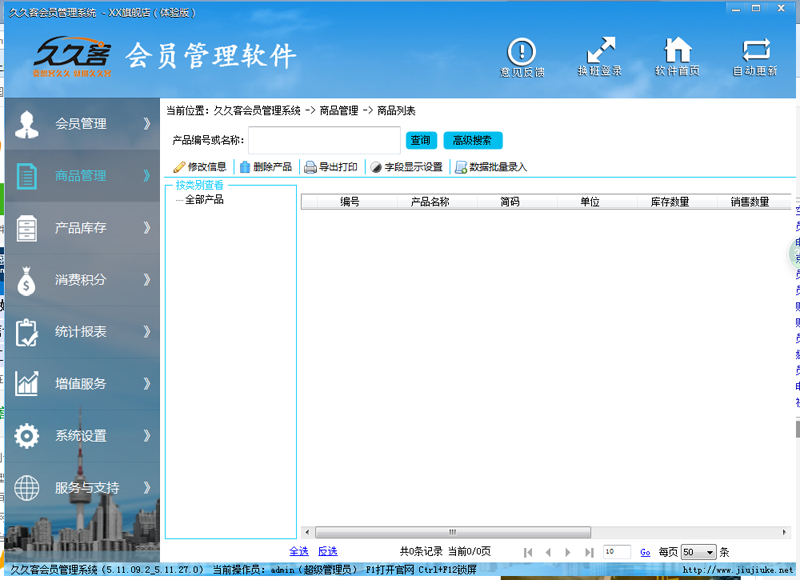The width and height of the screenshot is (800, 580).
Task: Open the http://www.jiujiuke.net link
Action: pyautogui.click(x=738, y=570)
